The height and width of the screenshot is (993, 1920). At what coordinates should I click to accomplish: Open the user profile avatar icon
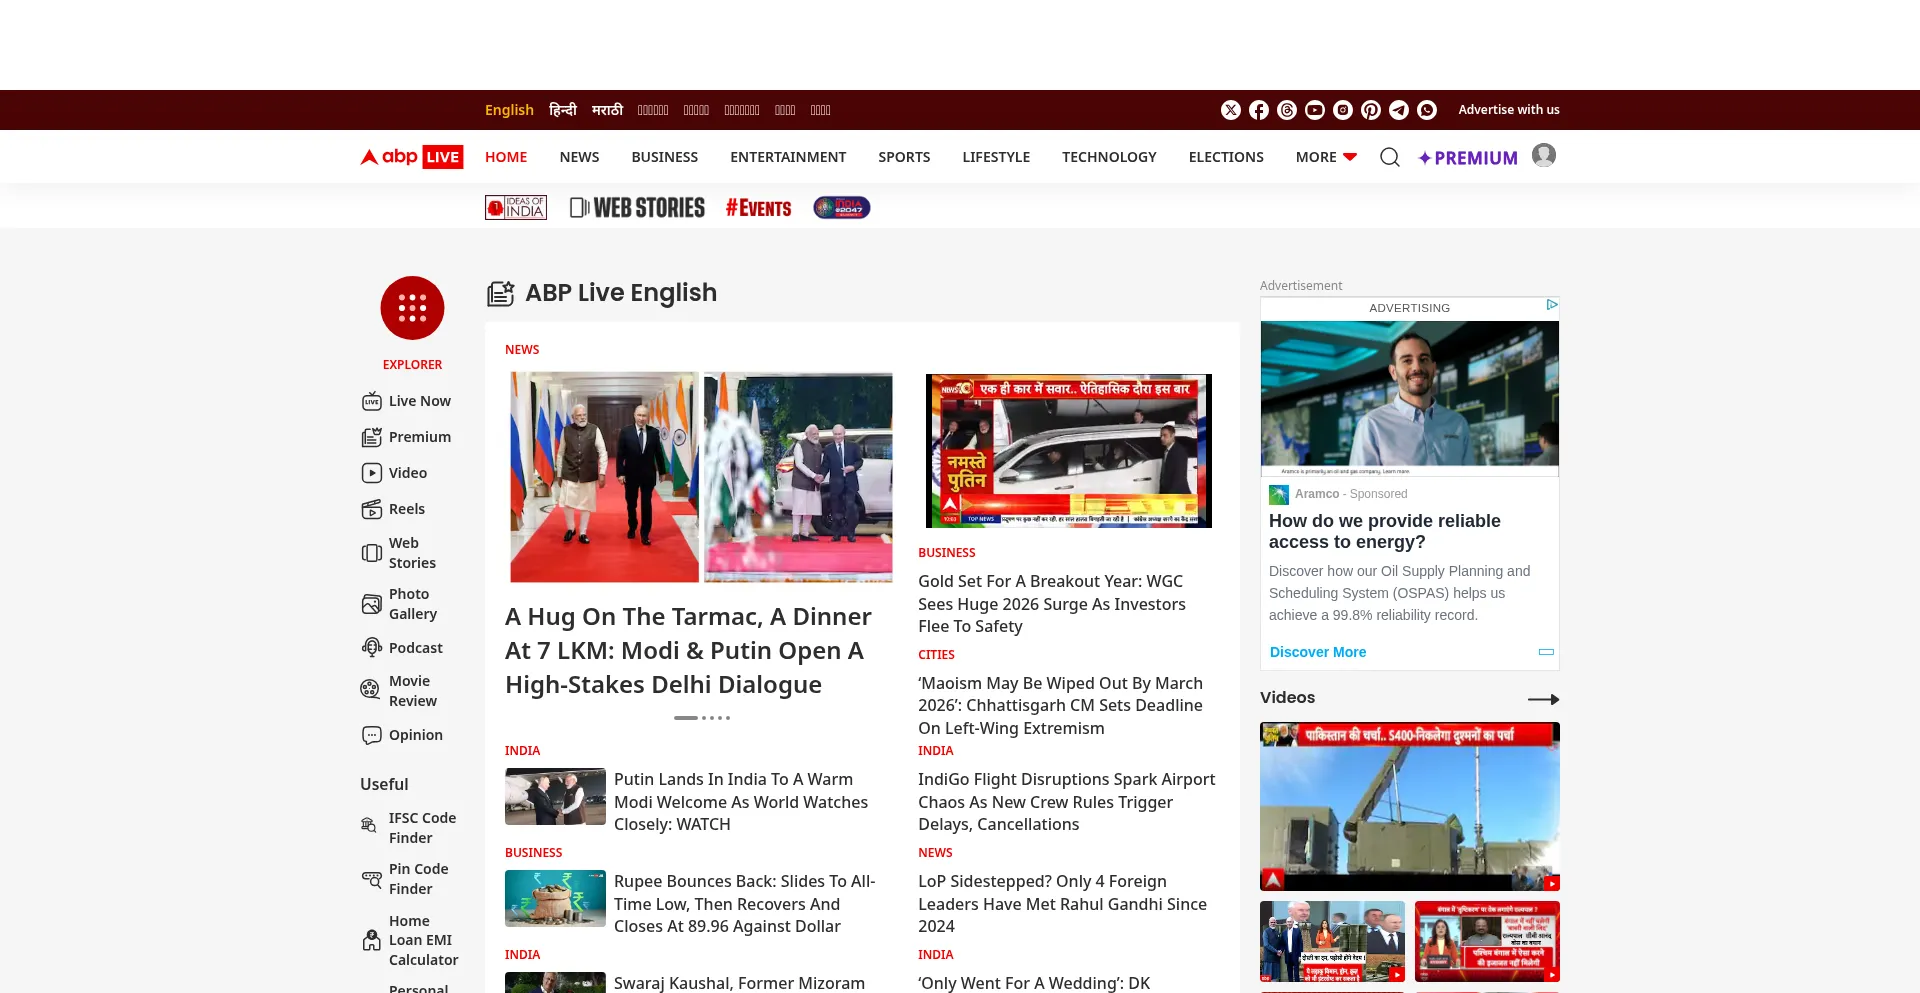pos(1543,156)
